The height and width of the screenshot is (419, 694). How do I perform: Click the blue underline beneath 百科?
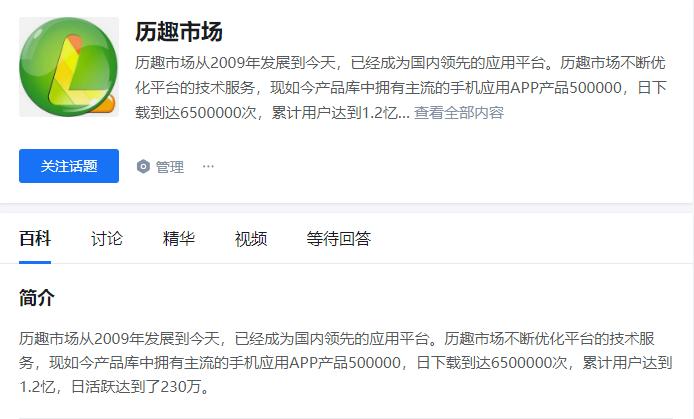click(35, 262)
